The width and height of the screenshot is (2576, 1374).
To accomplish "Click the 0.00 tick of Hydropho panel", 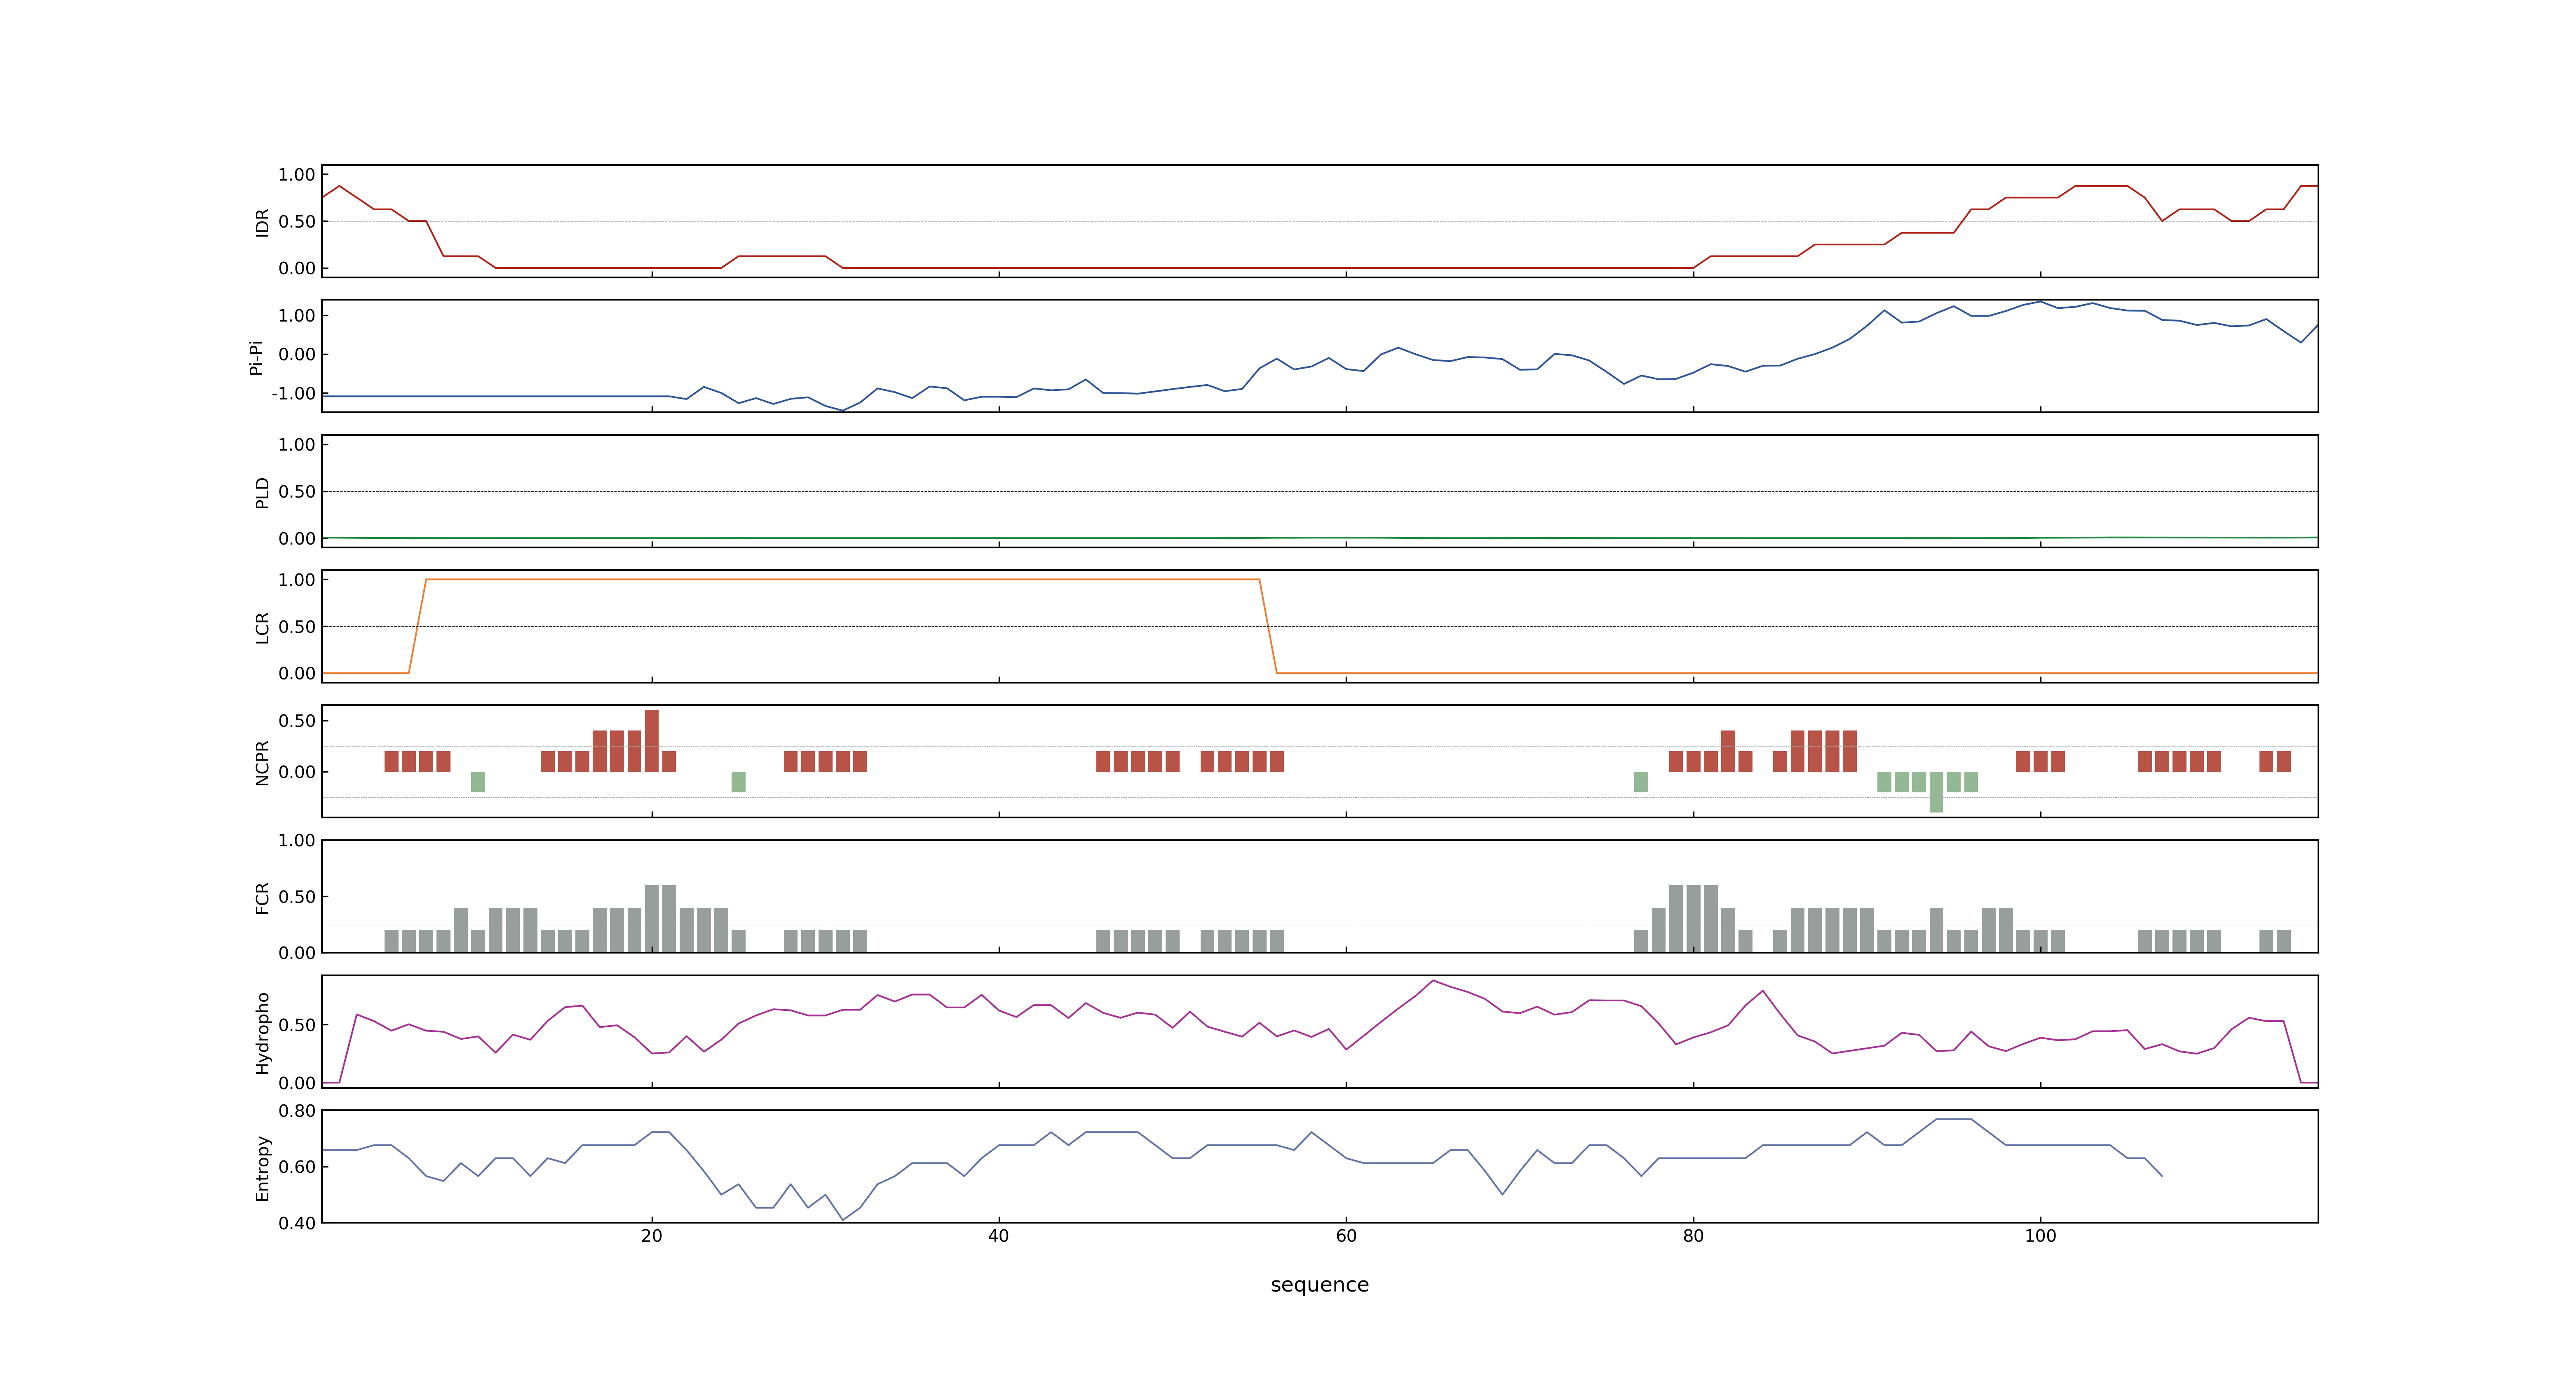I will pos(297,1083).
